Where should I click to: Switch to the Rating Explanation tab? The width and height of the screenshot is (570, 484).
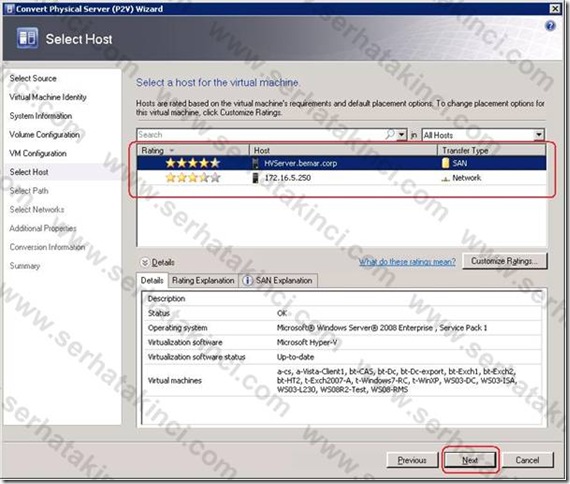point(203,280)
